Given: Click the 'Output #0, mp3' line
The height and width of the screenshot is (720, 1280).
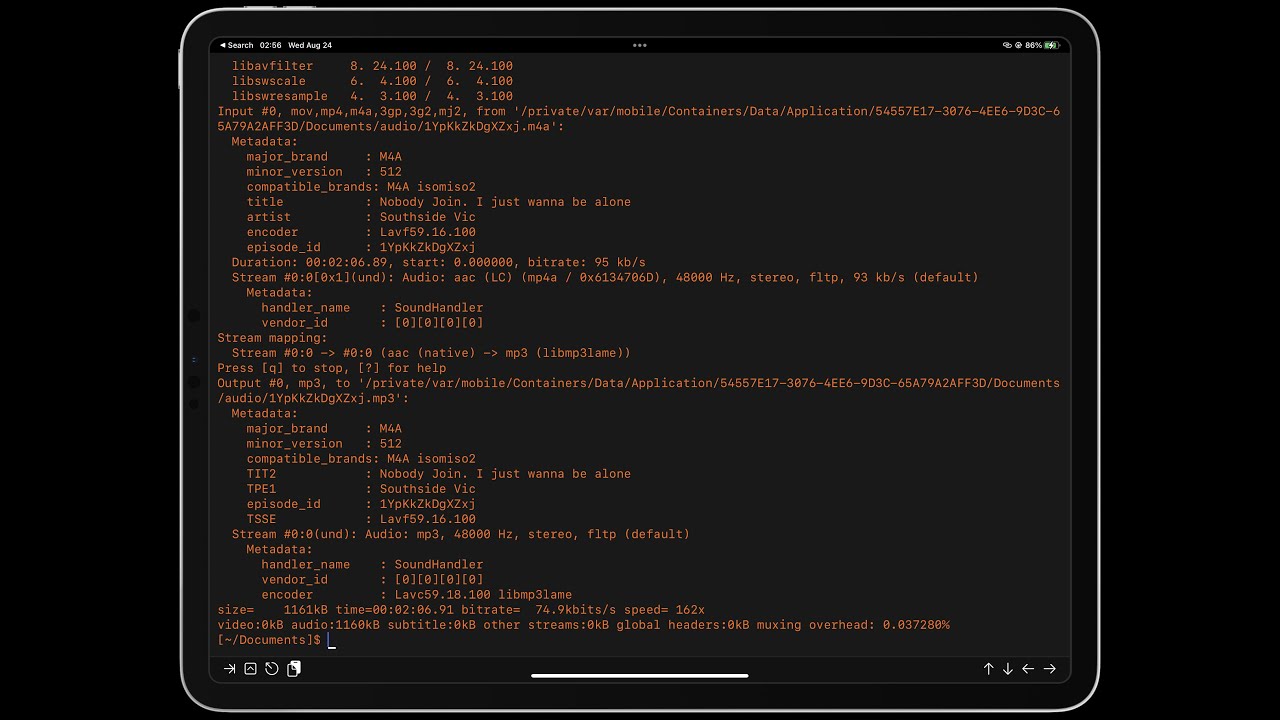Looking at the screenshot, I should [x=638, y=391].
